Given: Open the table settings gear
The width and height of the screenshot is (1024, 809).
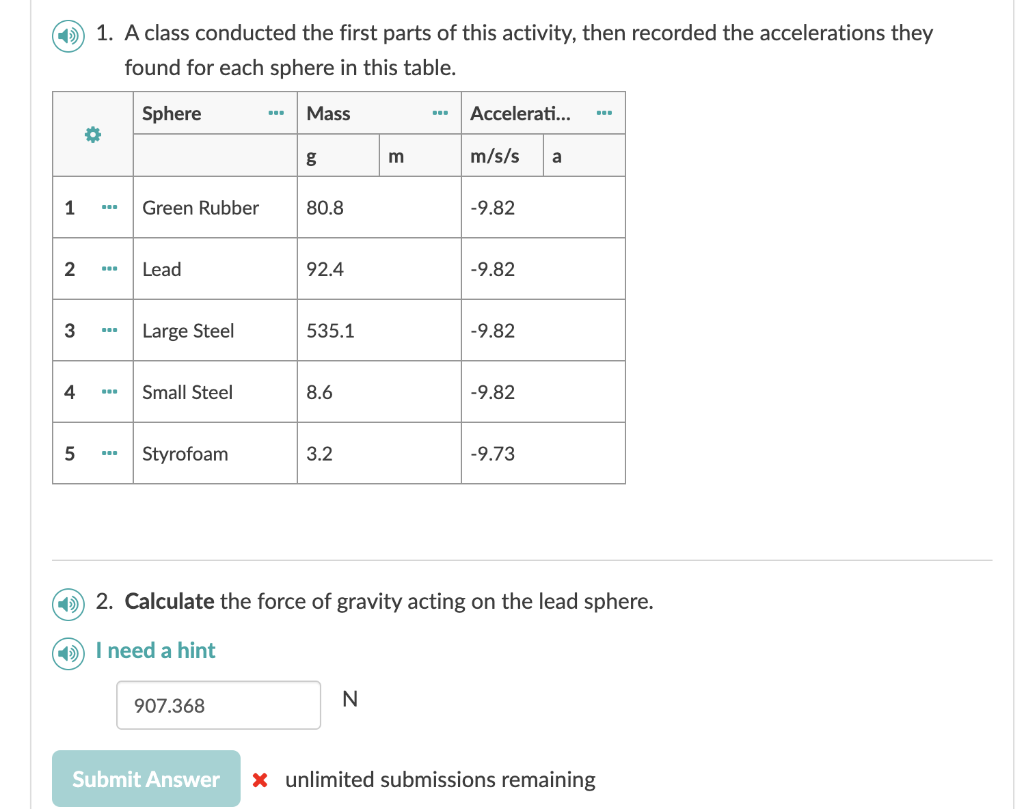Looking at the screenshot, I should pyautogui.click(x=92, y=133).
